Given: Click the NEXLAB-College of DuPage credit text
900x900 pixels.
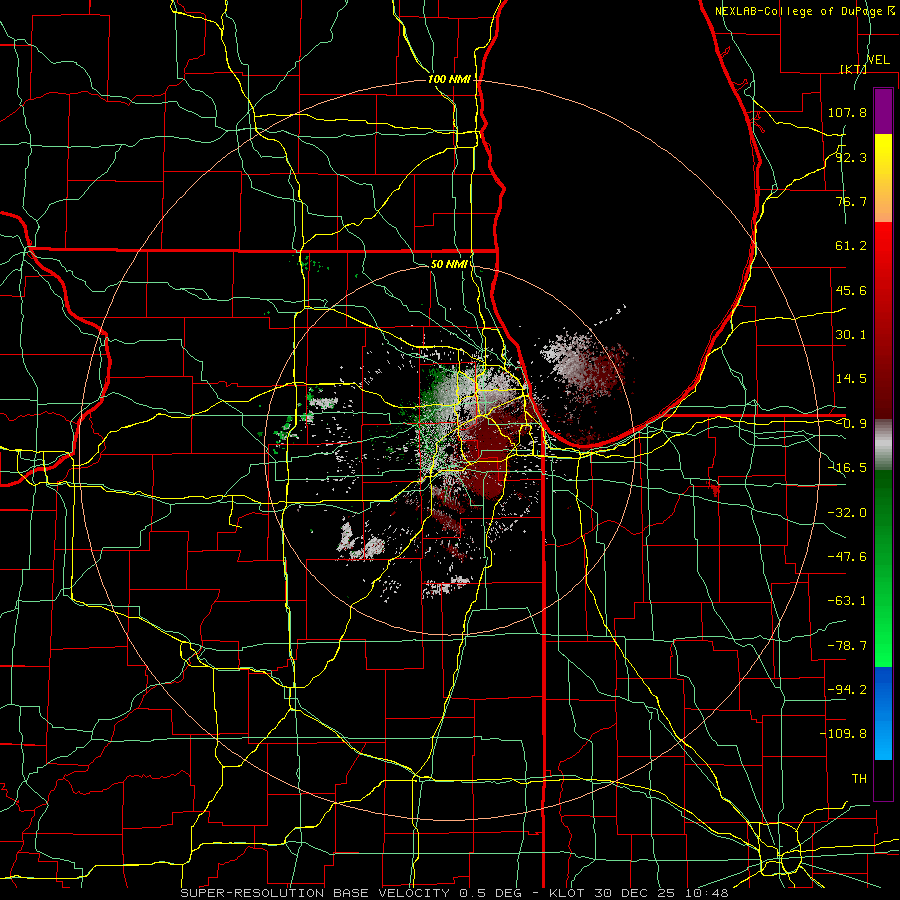Looking at the screenshot, I should coord(801,11).
